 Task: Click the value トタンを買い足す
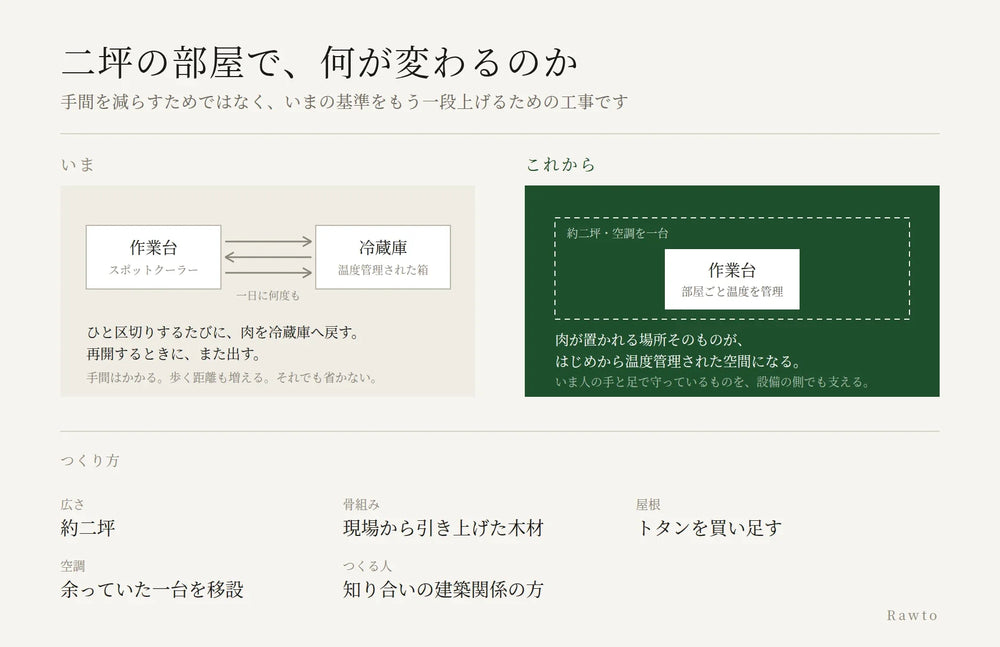point(709,528)
